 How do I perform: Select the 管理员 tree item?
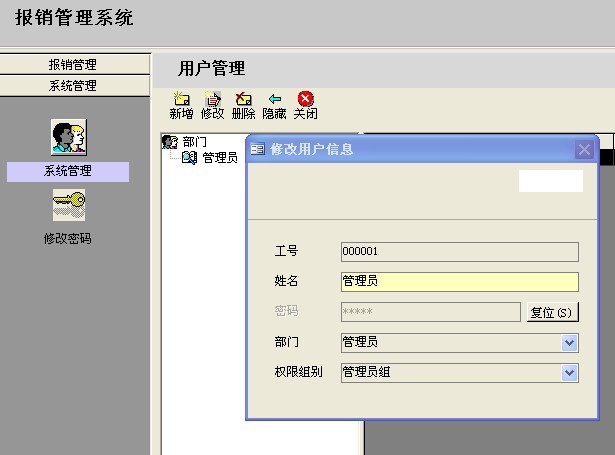pos(220,158)
